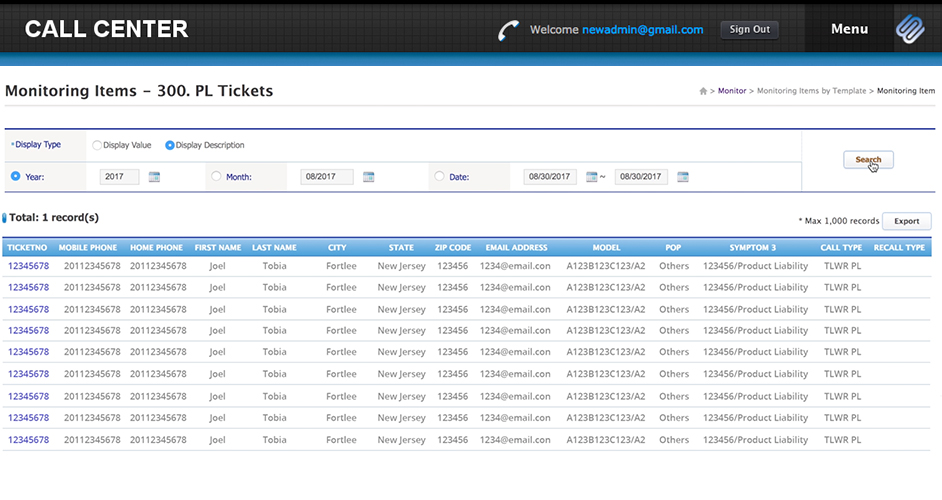Select the Date radio button
This screenshot has height=500, width=942.
(439, 176)
